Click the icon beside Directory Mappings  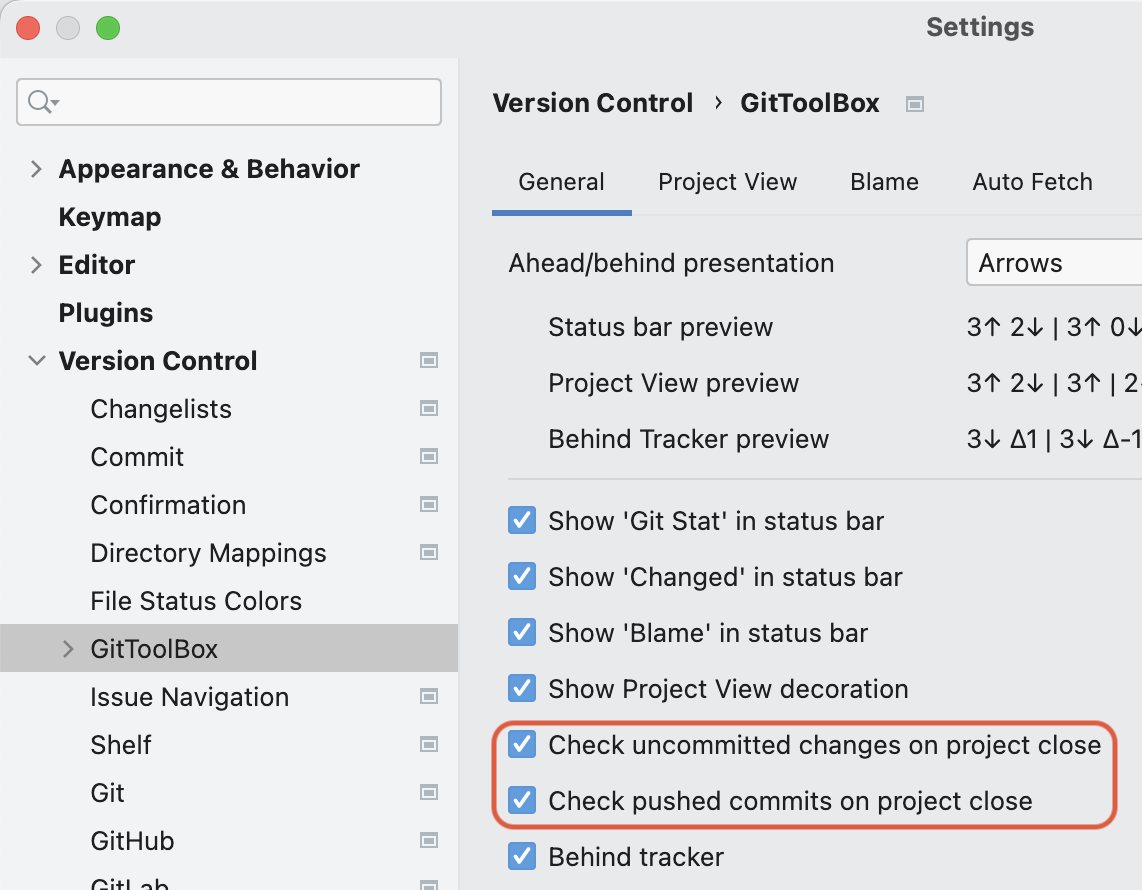point(429,552)
